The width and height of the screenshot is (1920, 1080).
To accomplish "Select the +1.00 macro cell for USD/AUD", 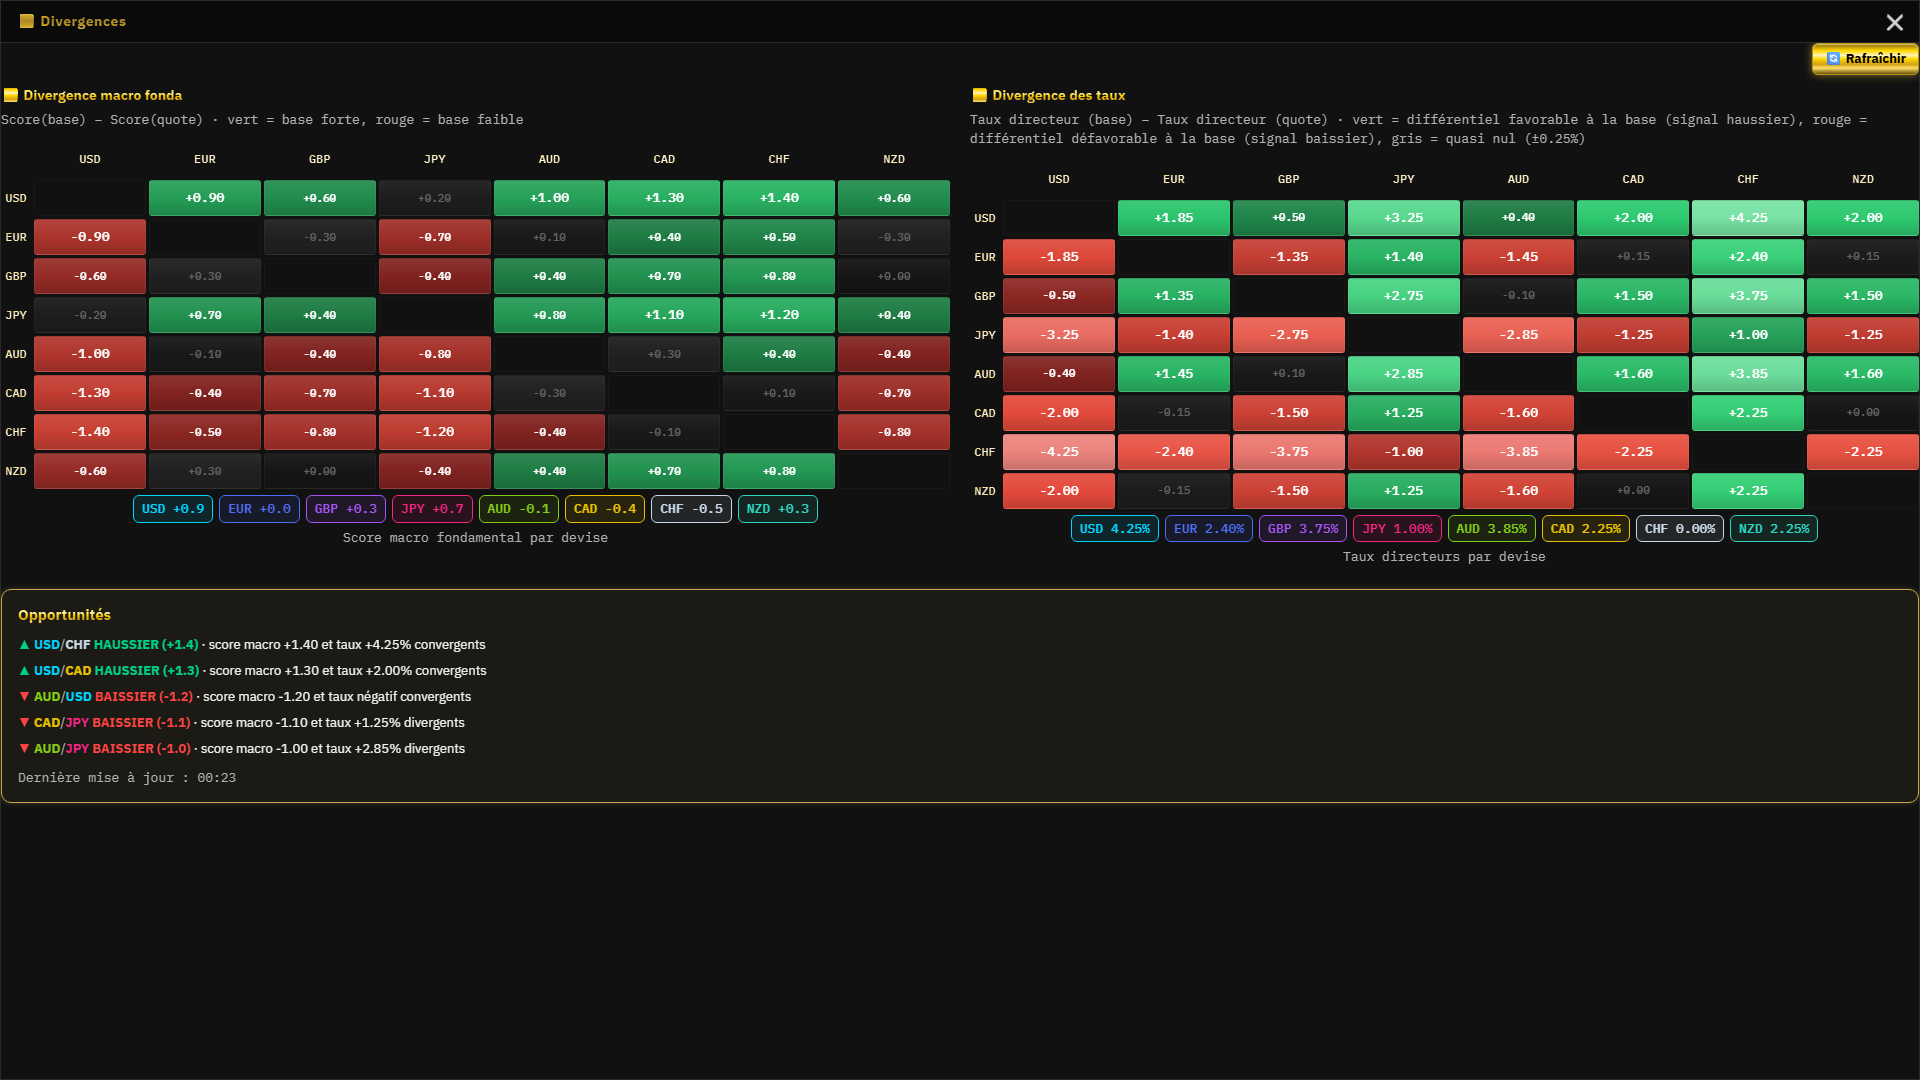I will 549,198.
